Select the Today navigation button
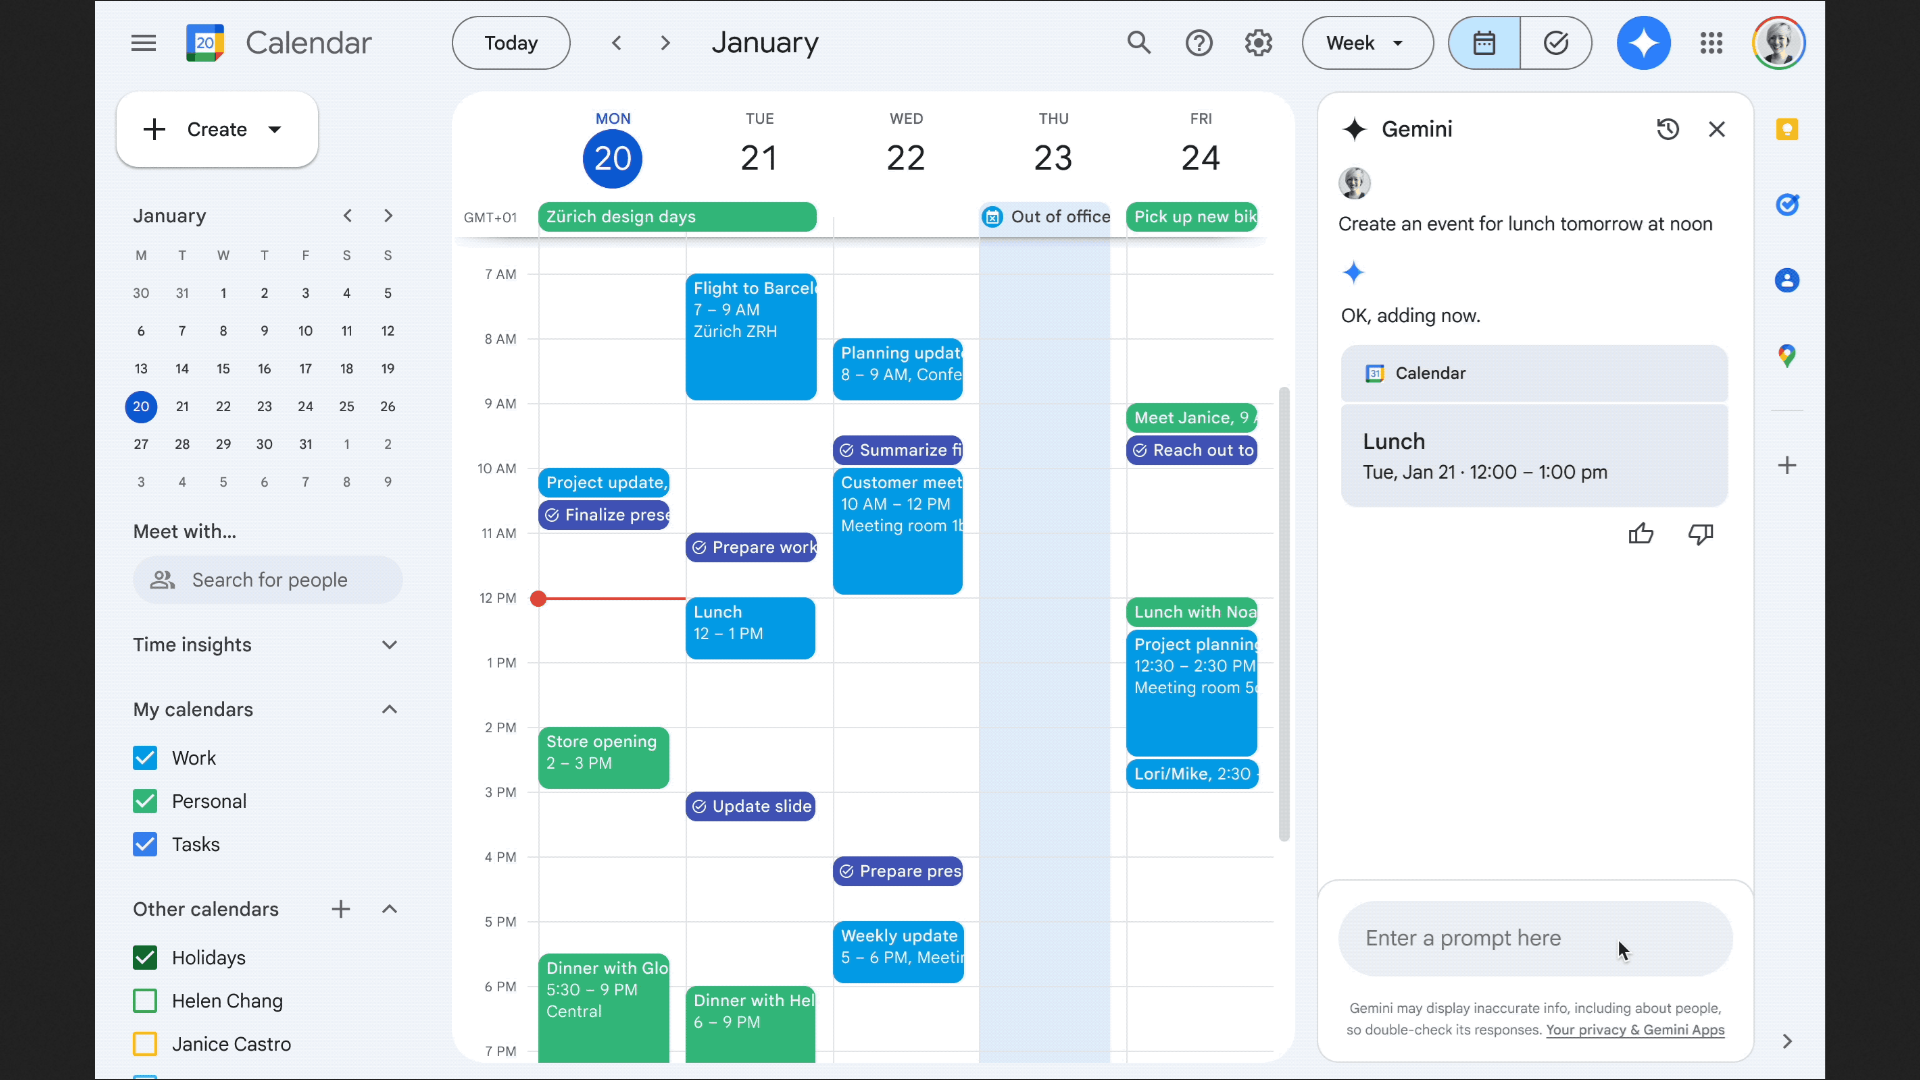The width and height of the screenshot is (1920, 1080). pyautogui.click(x=510, y=42)
